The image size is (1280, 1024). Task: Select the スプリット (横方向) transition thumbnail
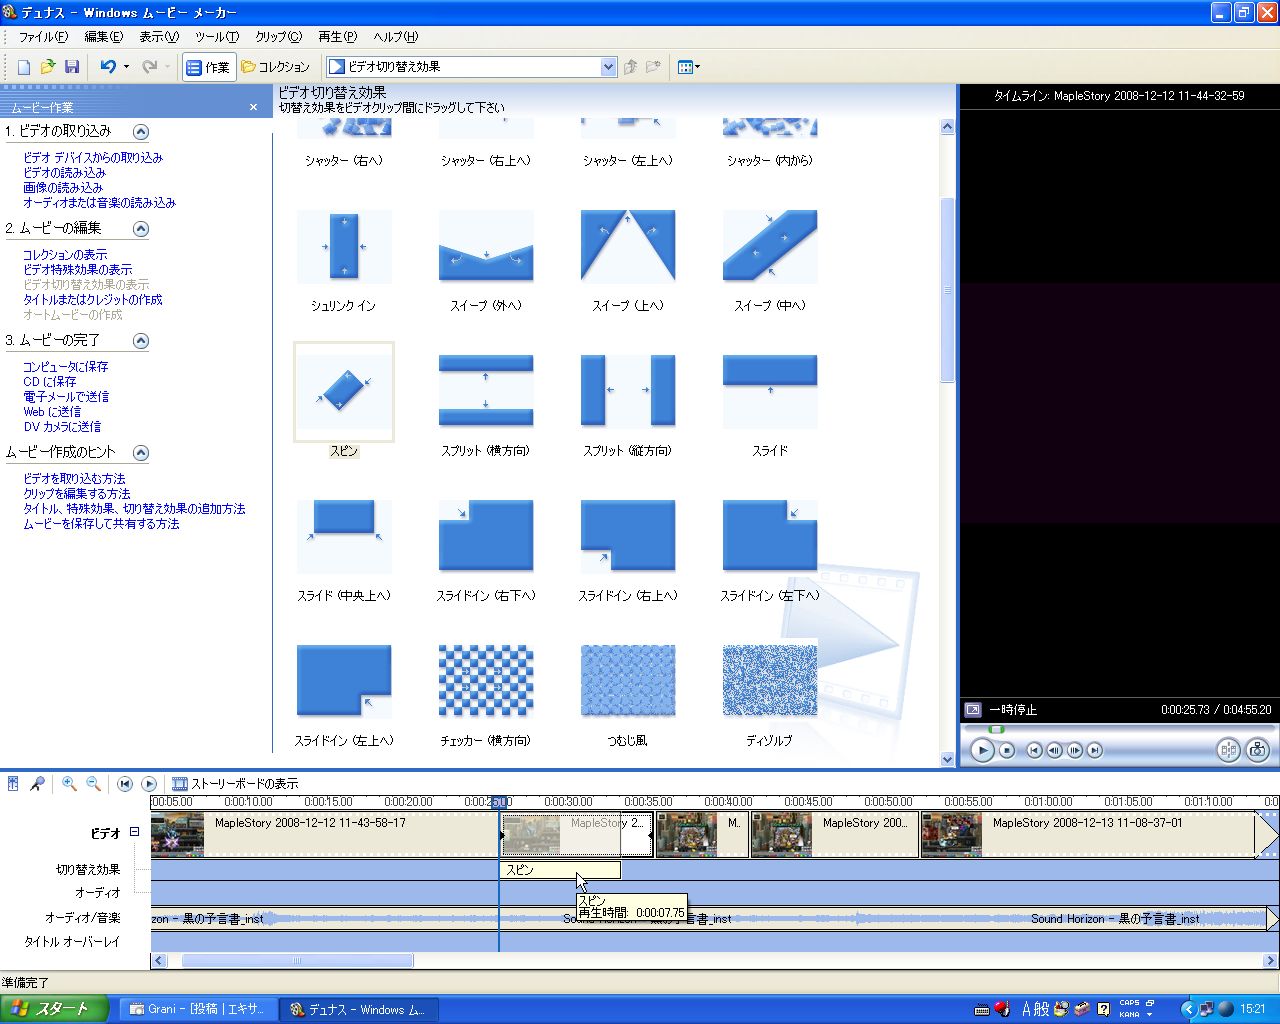[x=486, y=391]
